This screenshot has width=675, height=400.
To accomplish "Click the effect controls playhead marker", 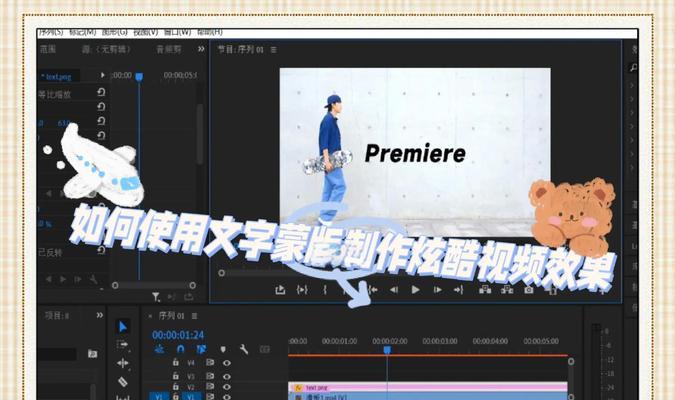I will tap(139, 77).
